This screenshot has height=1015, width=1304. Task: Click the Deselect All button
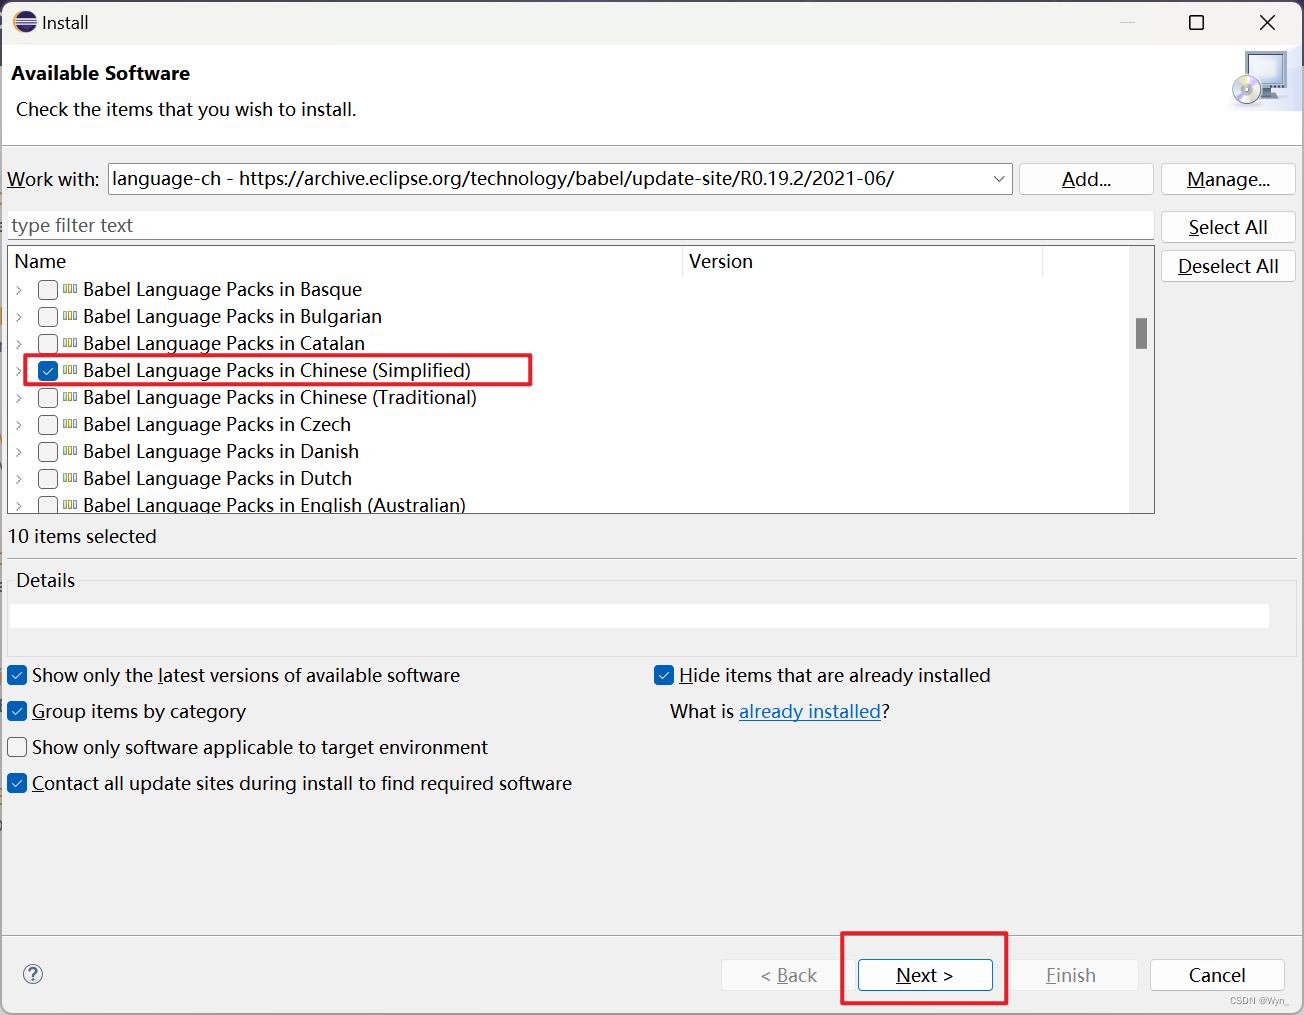1228,266
